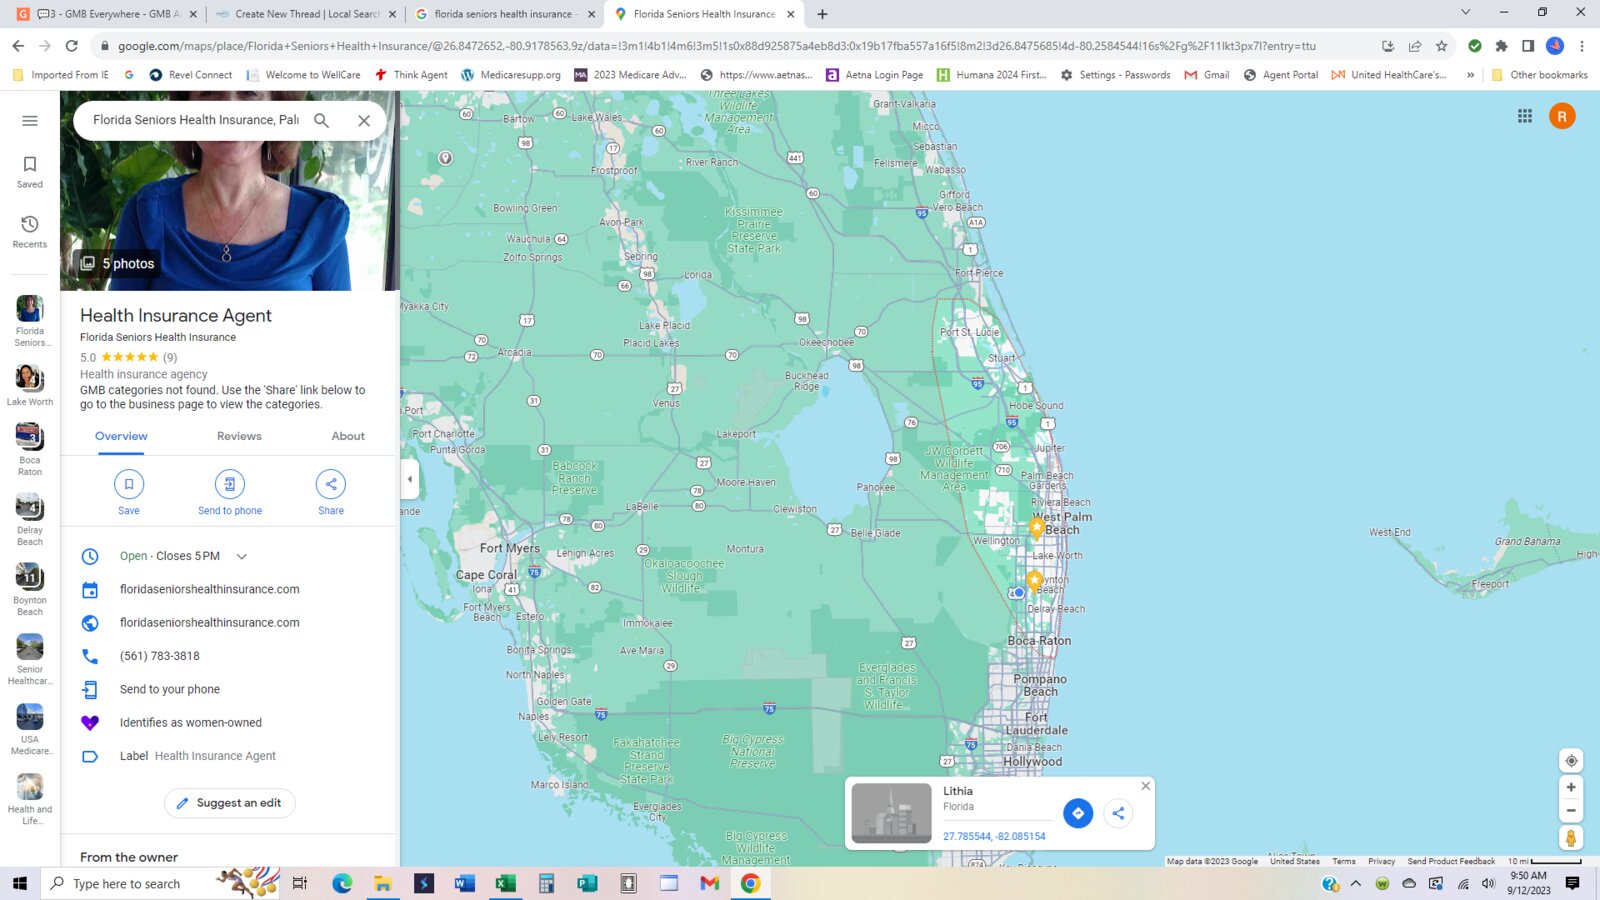Show your location on map
Image resolution: width=1600 pixels, height=900 pixels.
(x=1571, y=761)
